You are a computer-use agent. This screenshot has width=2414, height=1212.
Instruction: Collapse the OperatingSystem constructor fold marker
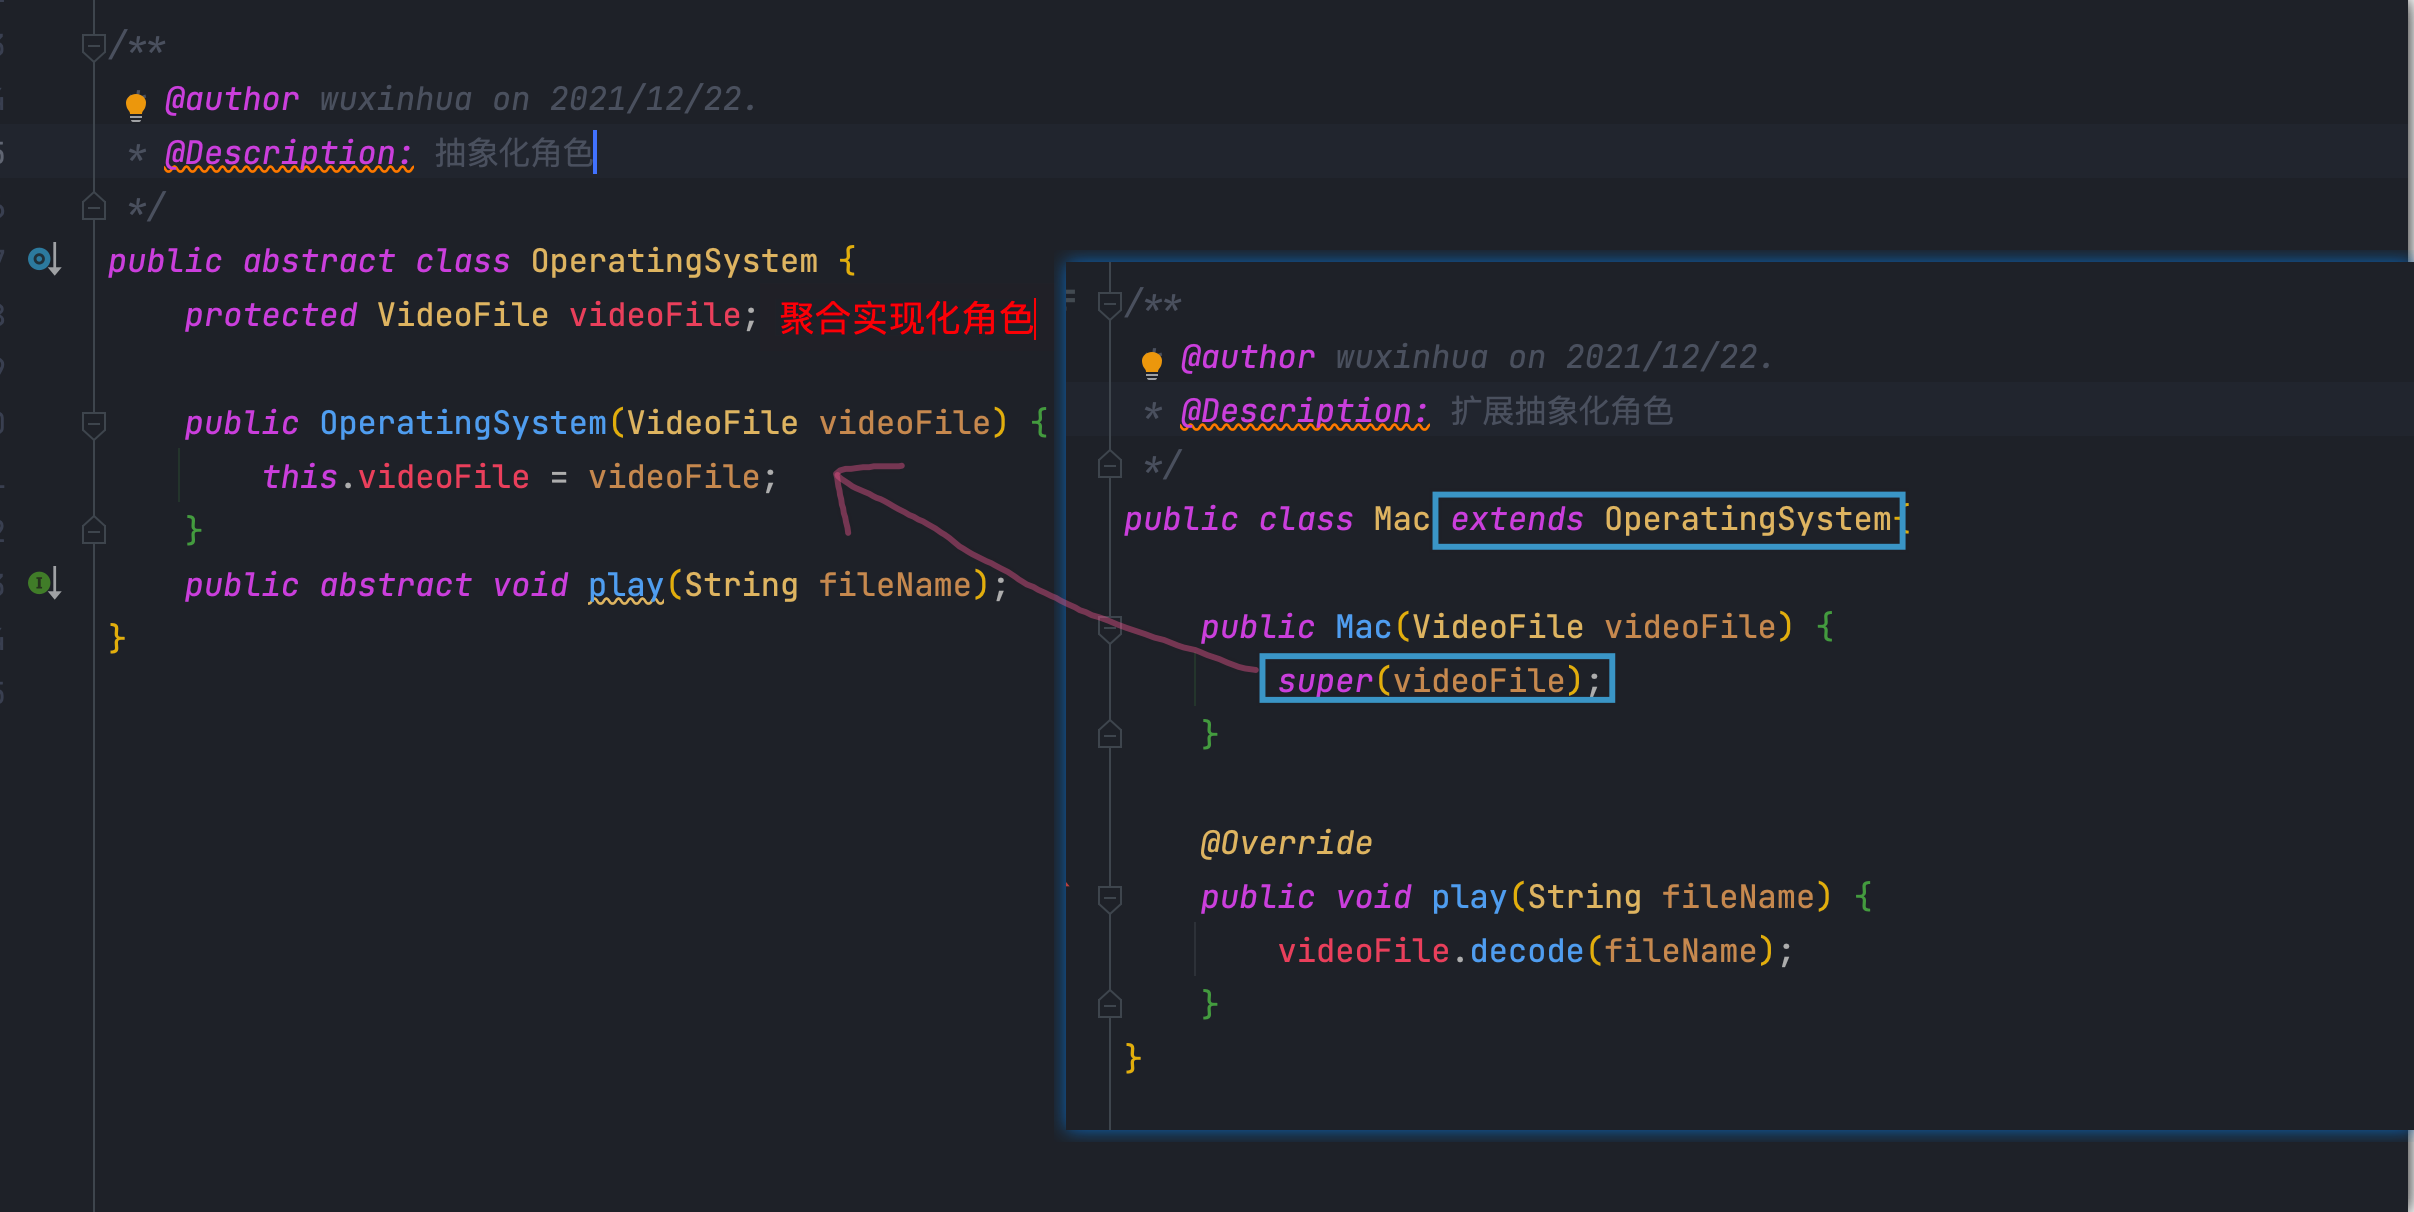pyautogui.click(x=93, y=424)
